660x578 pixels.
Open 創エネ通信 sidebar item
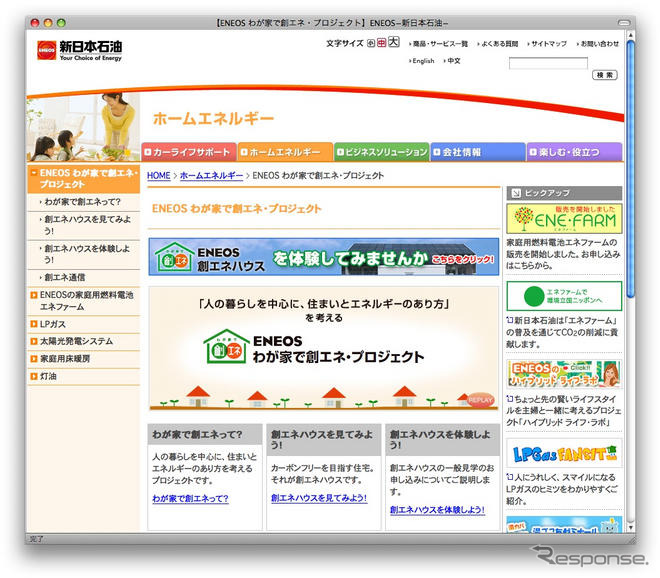(83, 277)
